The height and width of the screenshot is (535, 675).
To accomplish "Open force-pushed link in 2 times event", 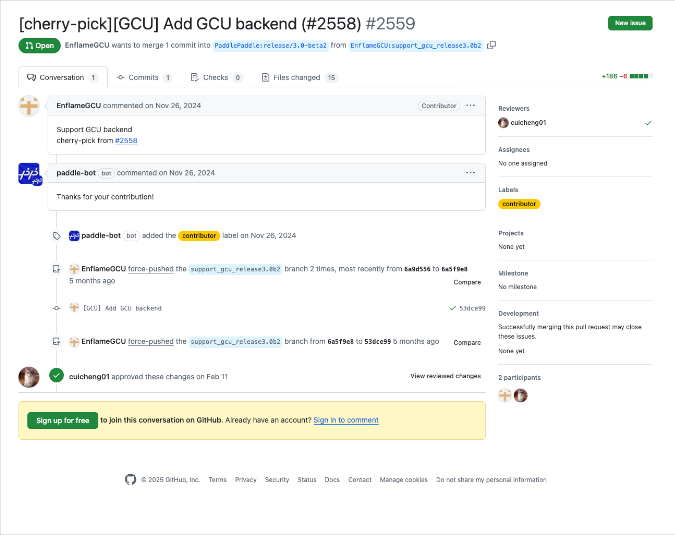I will pyautogui.click(x=151, y=269).
